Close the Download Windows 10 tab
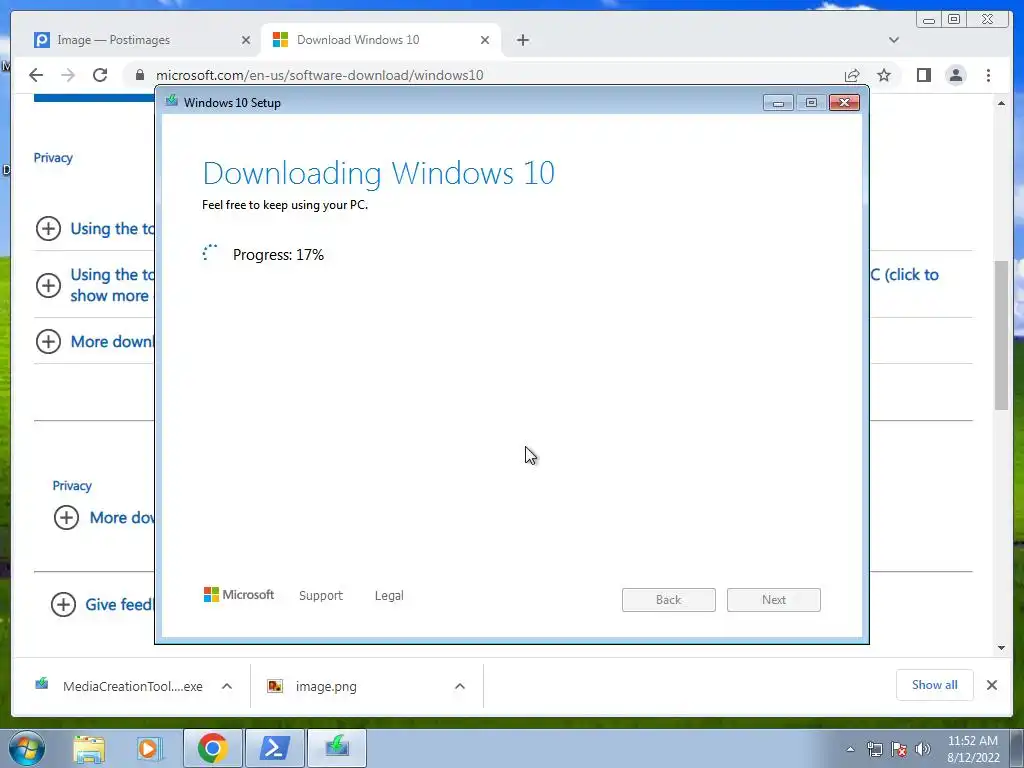Screen dimensions: 1024x768 485,40
